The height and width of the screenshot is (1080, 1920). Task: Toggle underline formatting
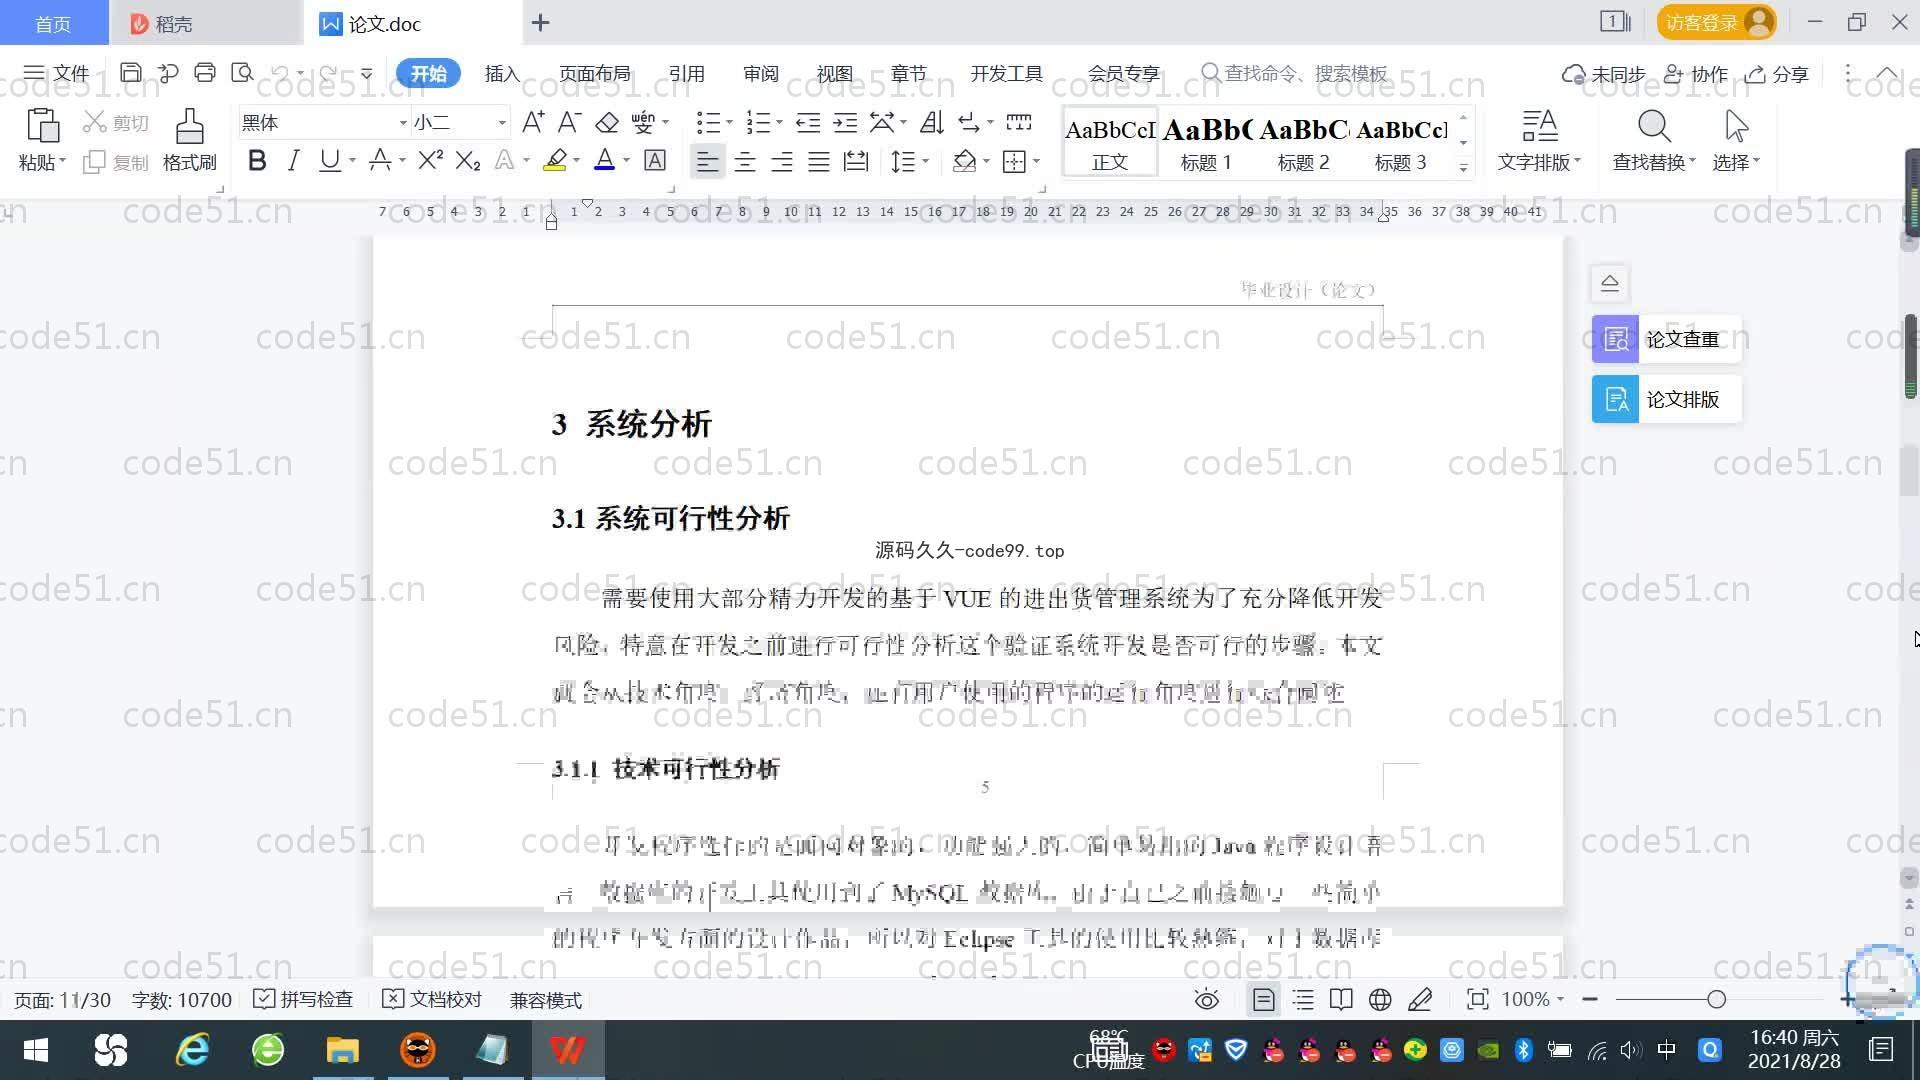pos(329,160)
